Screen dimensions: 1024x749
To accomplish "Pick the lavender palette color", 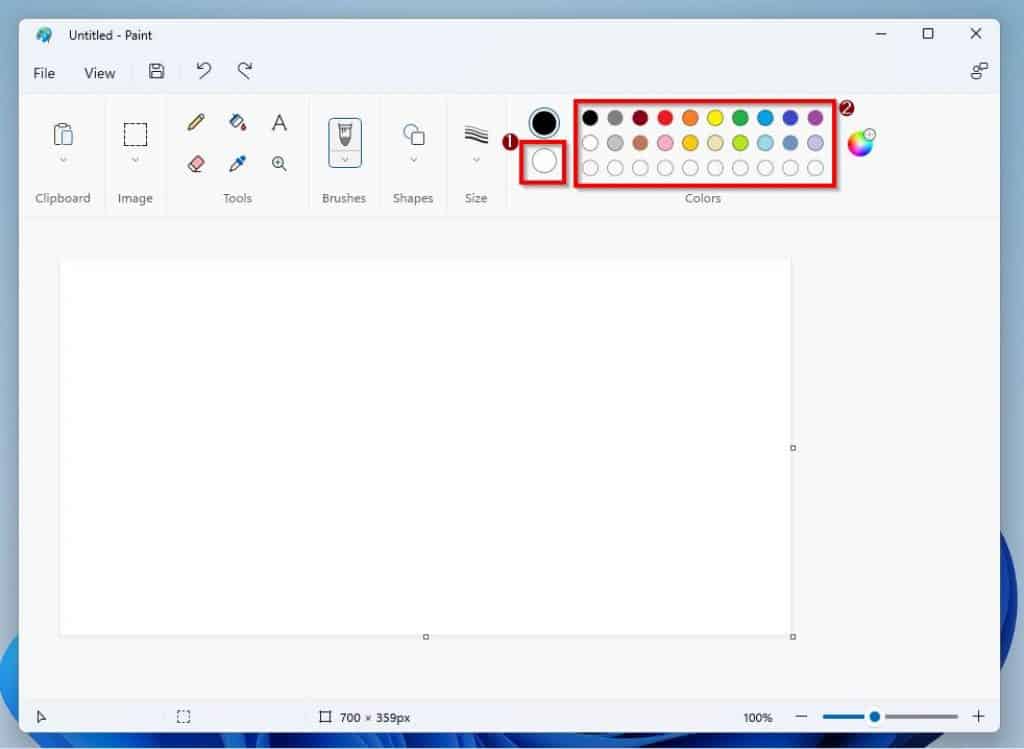I will coord(815,142).
